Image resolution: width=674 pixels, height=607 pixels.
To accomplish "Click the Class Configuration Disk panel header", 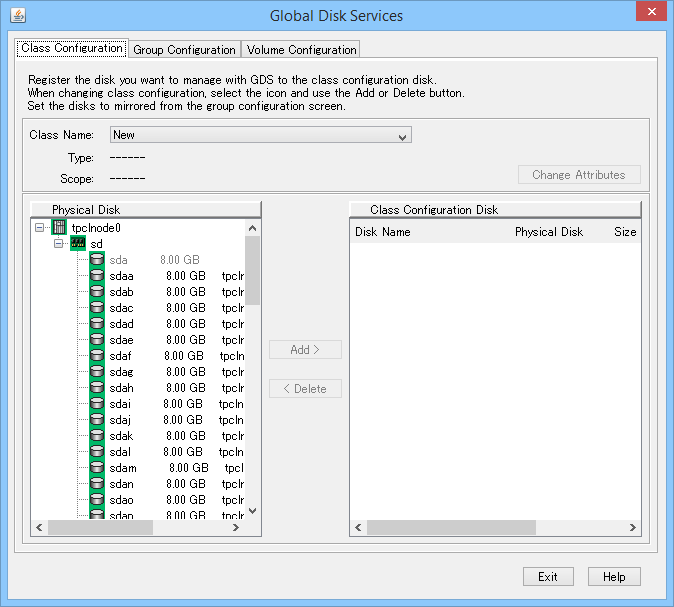I will point(495,209).
